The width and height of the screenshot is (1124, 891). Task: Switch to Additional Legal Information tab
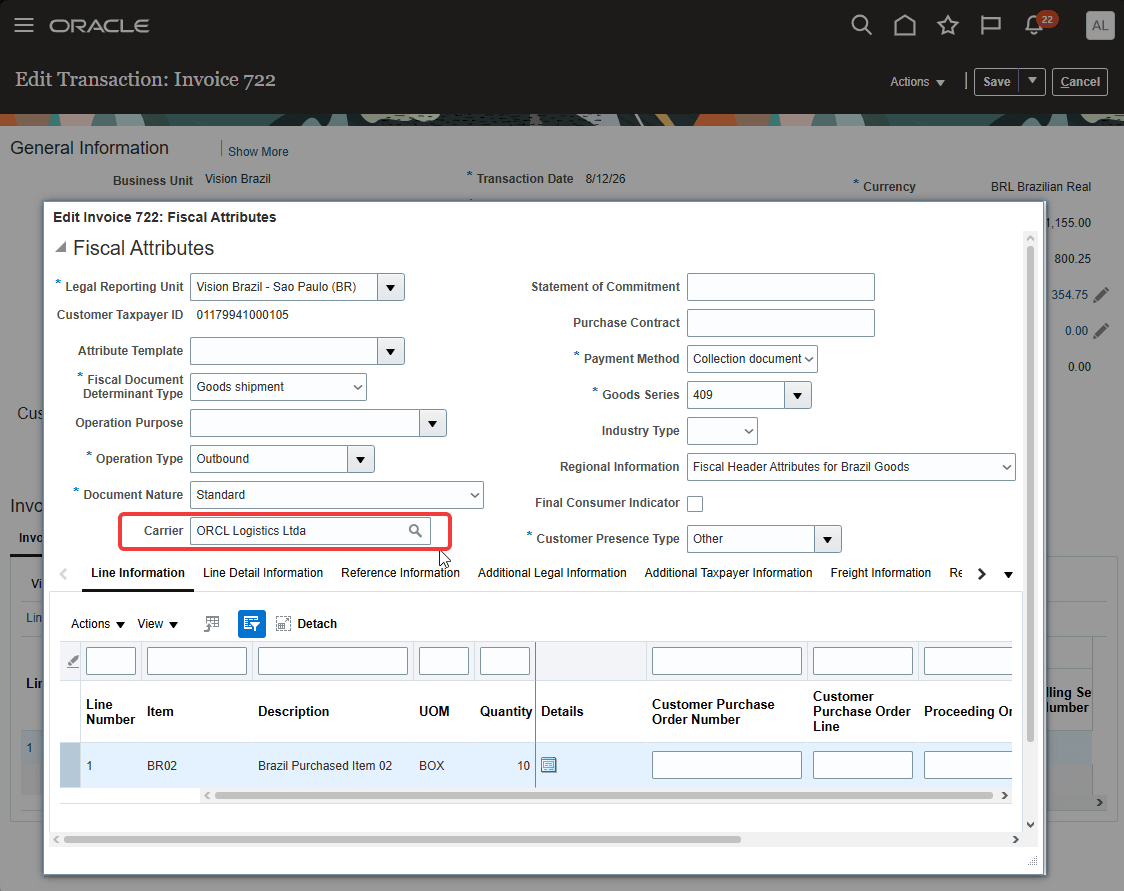point(552,573)
